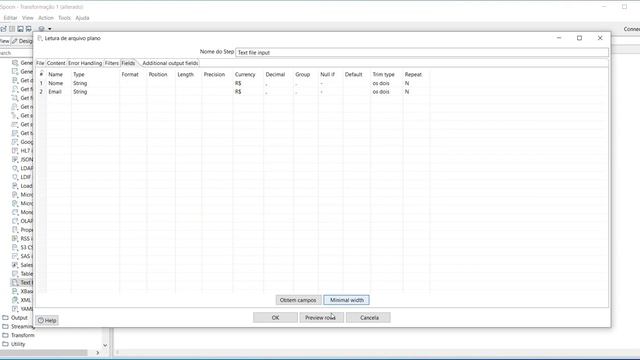Switch to the Error Handling tab
This screenshot has width=640, height=360.
(85, 63)
